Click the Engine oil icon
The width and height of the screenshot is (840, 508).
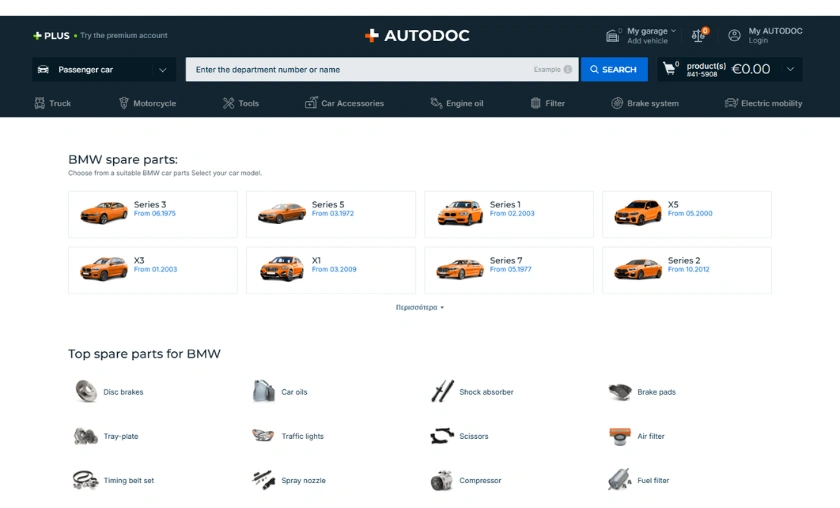pyautogui.click(x=436, y=103)
